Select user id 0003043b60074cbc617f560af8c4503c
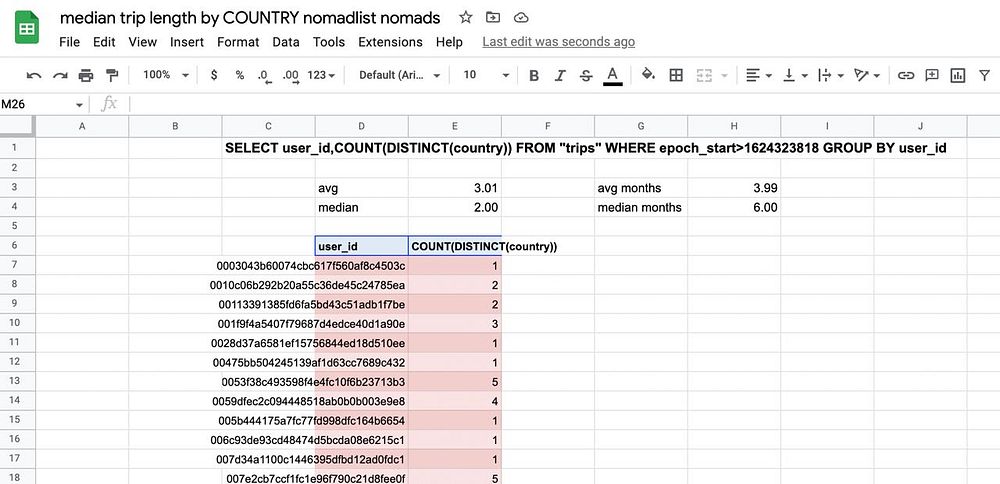The image size is (1000, 484). tap(311, 266)
